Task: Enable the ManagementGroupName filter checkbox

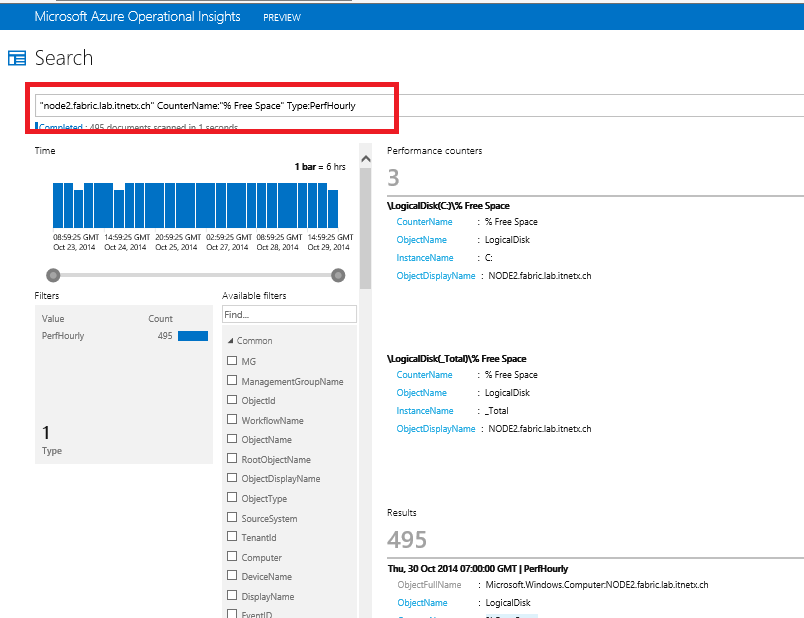Action: (232, 381)
